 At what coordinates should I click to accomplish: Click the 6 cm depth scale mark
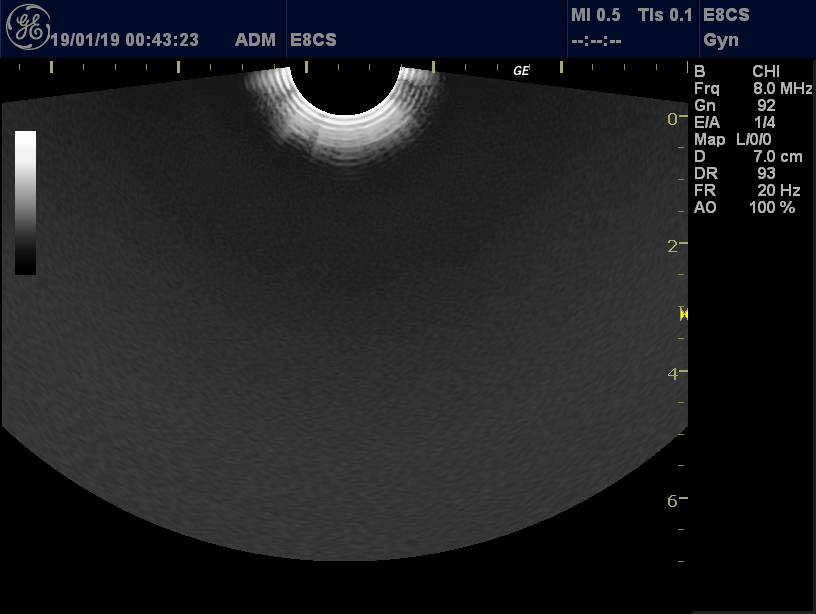[672, 500]
